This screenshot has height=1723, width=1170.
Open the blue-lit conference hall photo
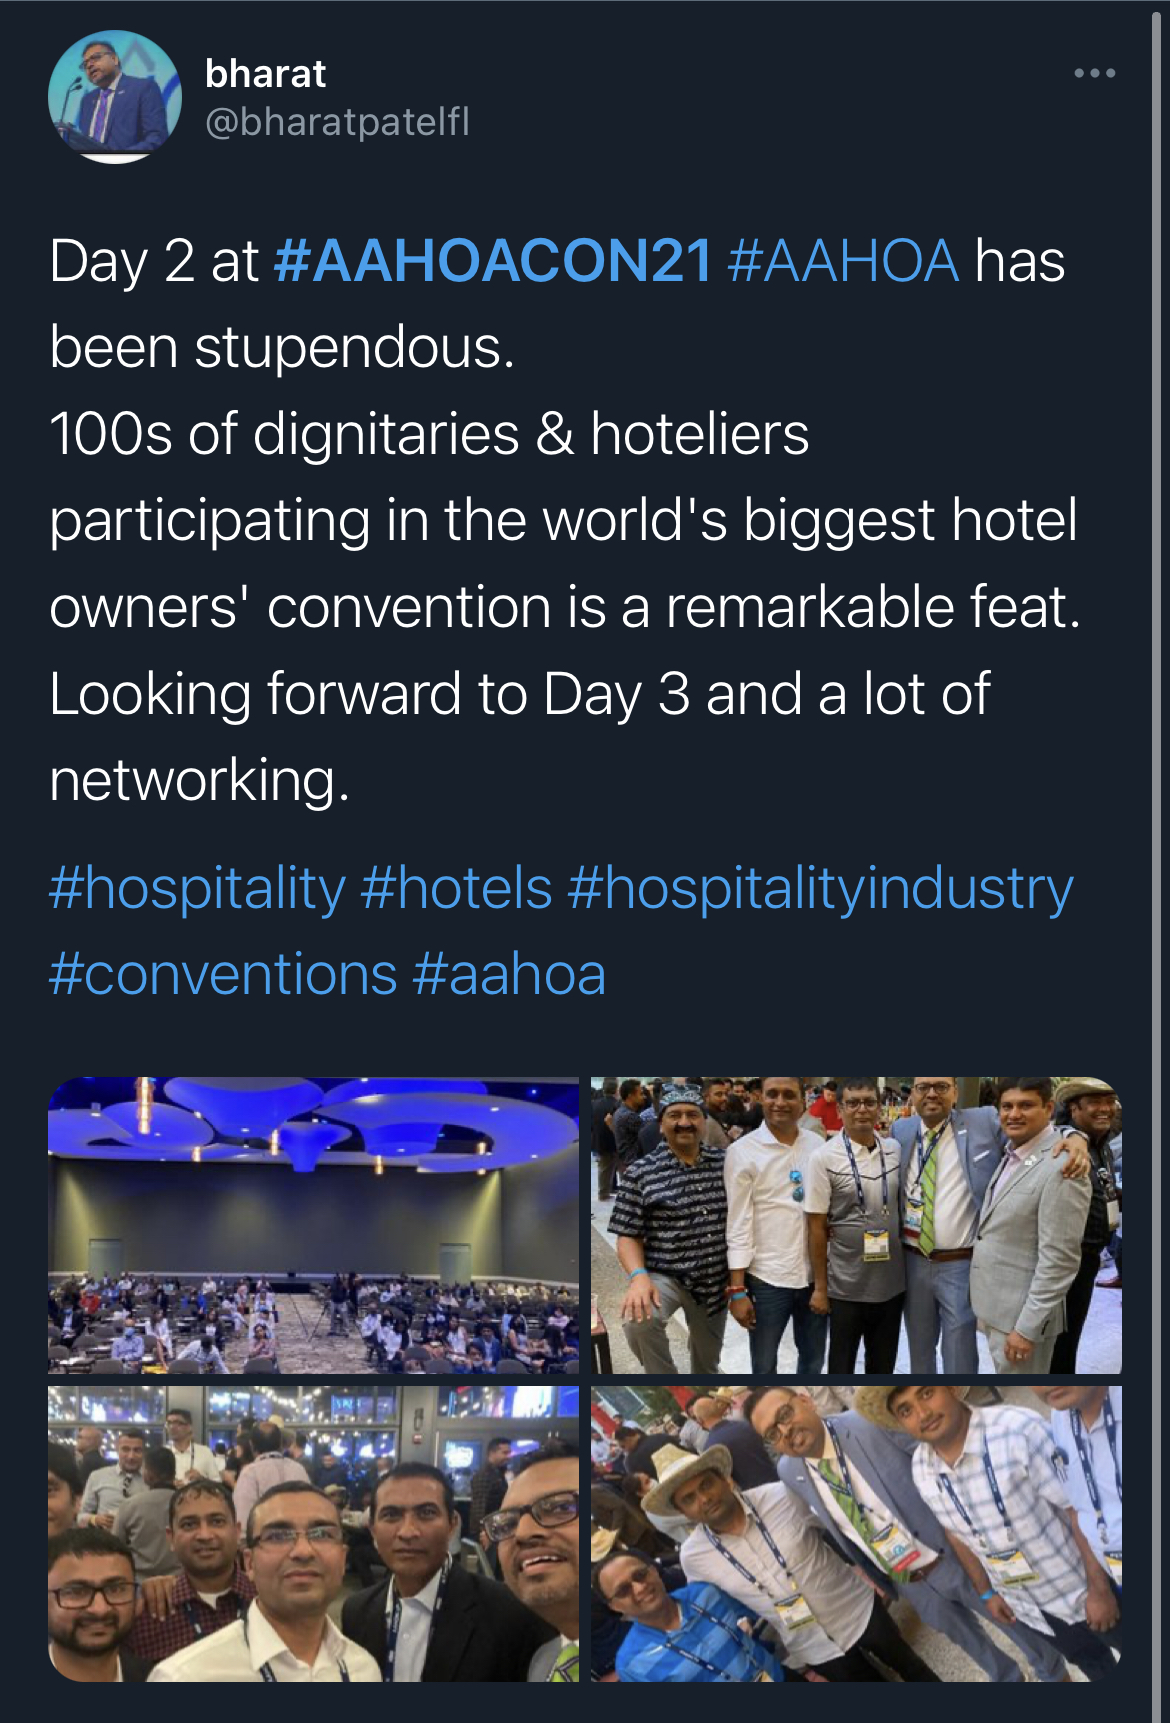coord(313,1225)
